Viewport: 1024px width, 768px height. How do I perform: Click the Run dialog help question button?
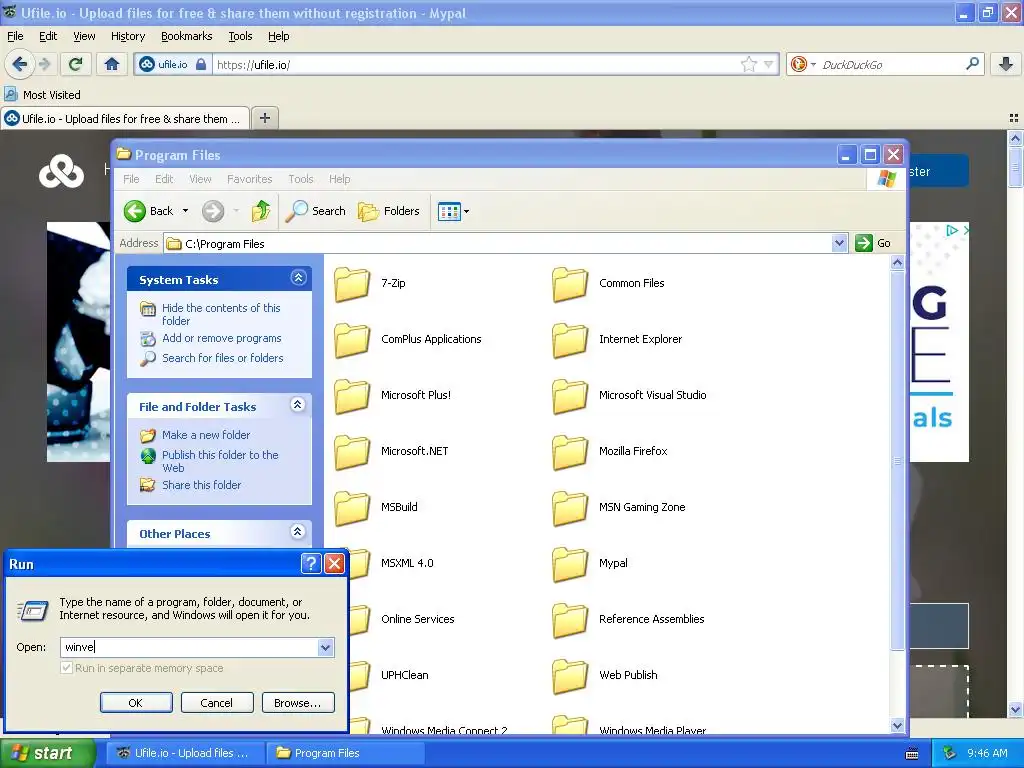(x=311, y=564)
